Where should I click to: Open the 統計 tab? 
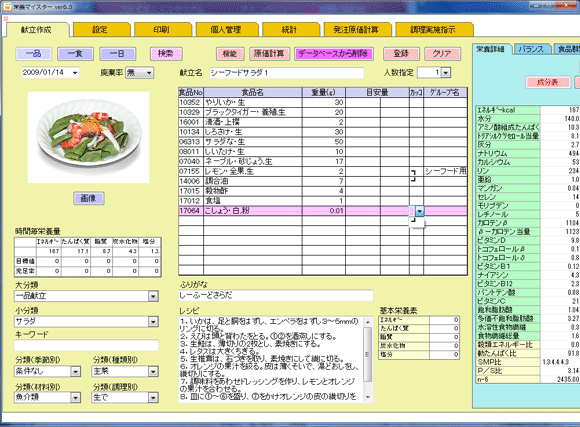point(290,30)
